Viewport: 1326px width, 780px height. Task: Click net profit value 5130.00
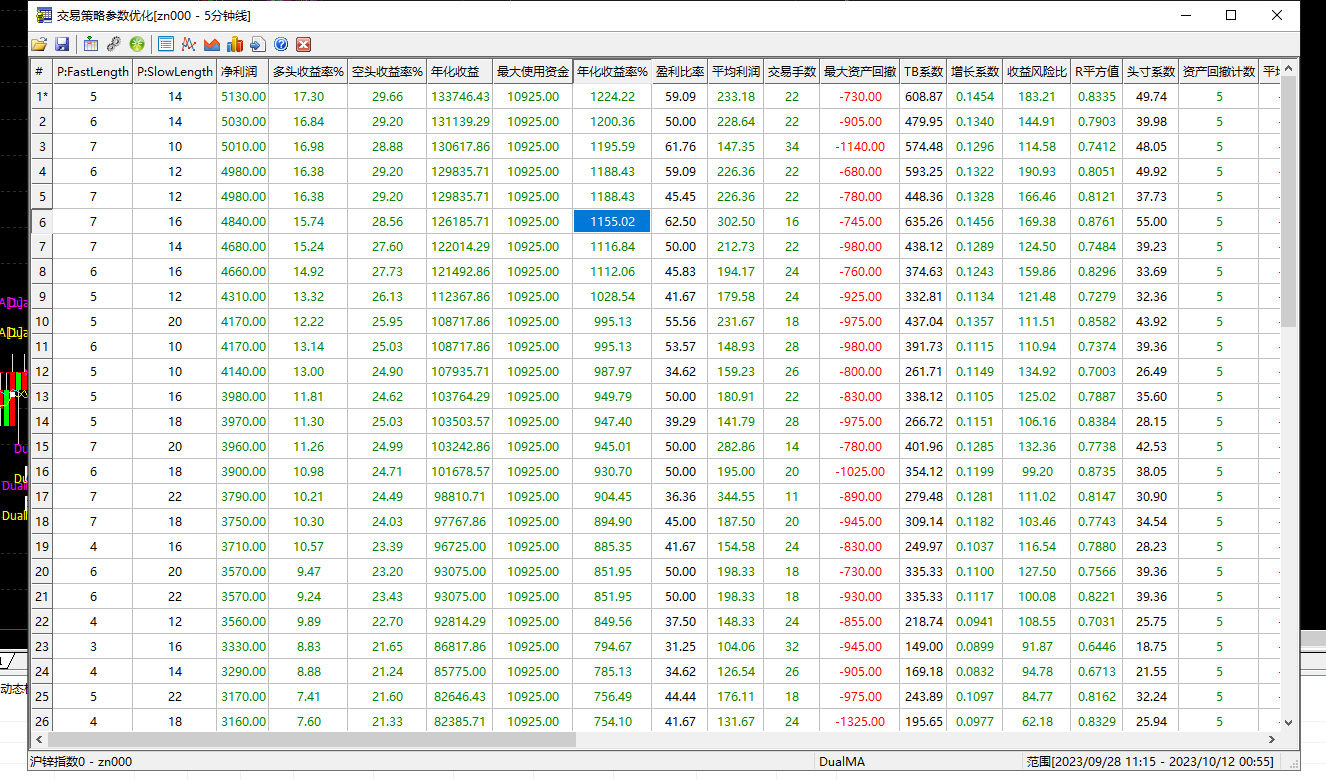pos(243,96)
